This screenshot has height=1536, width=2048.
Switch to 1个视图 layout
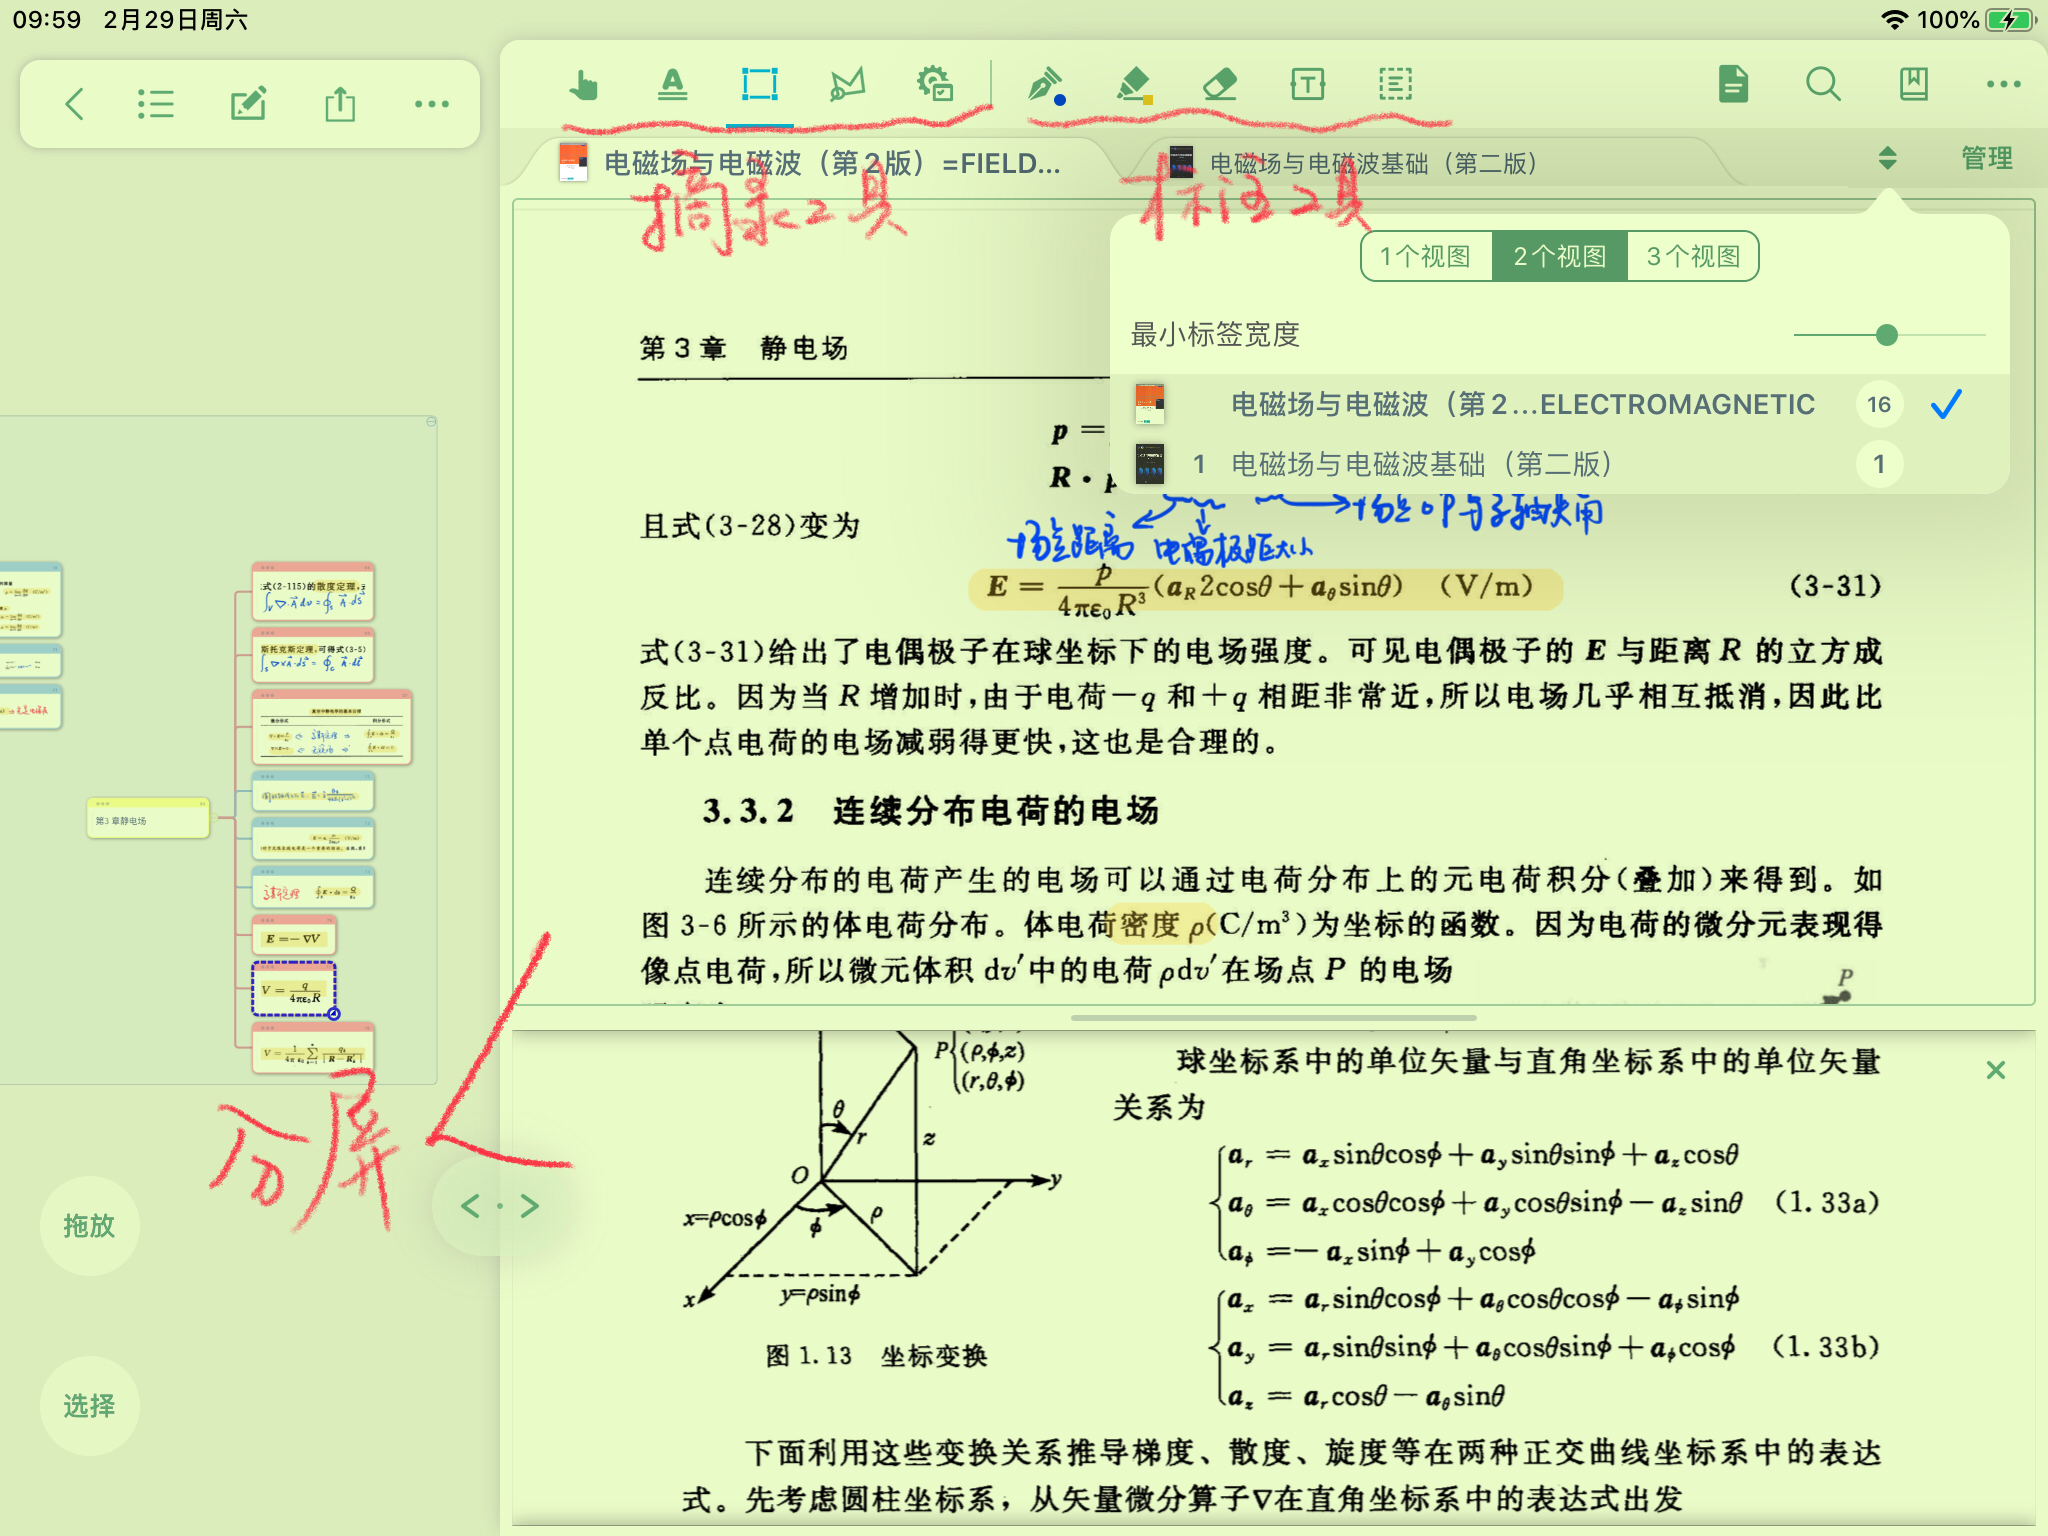[1426, 257]
